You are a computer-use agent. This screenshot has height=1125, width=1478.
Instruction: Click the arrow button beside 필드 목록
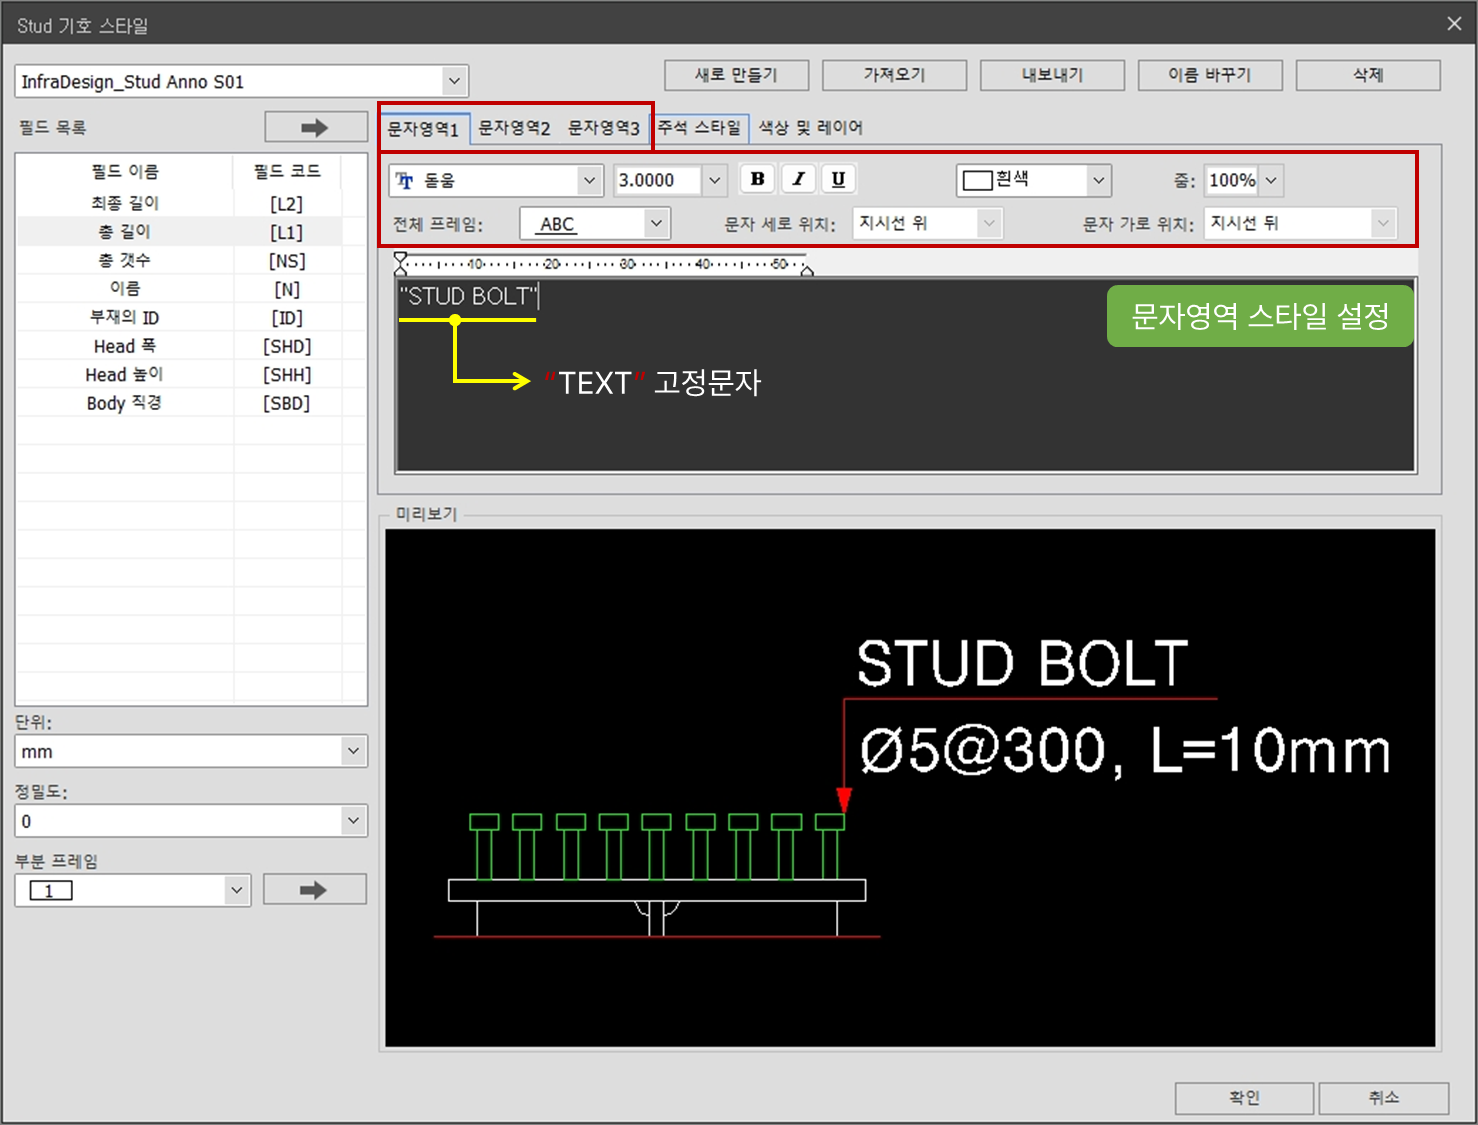(x=315, y=127)
